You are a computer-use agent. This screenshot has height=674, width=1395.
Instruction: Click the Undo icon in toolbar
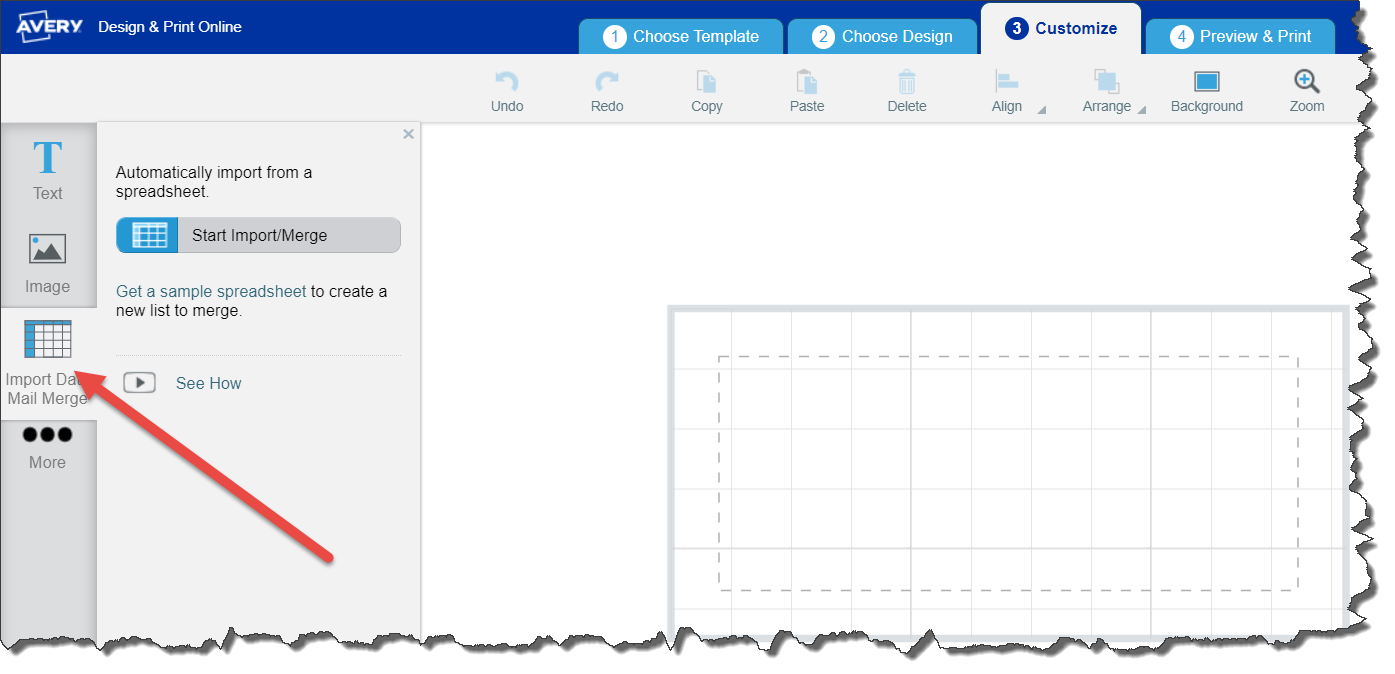point(507,82)
